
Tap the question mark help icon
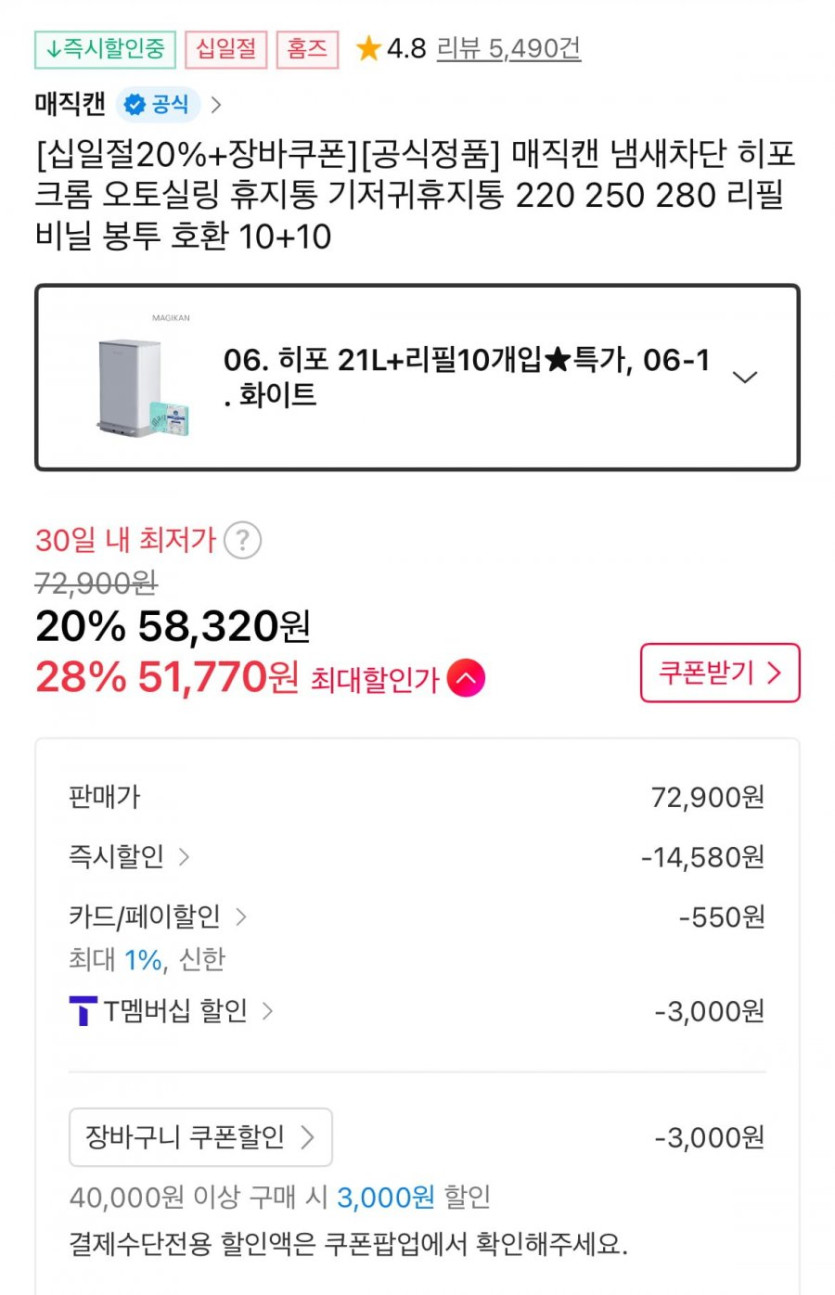[242, 541]
